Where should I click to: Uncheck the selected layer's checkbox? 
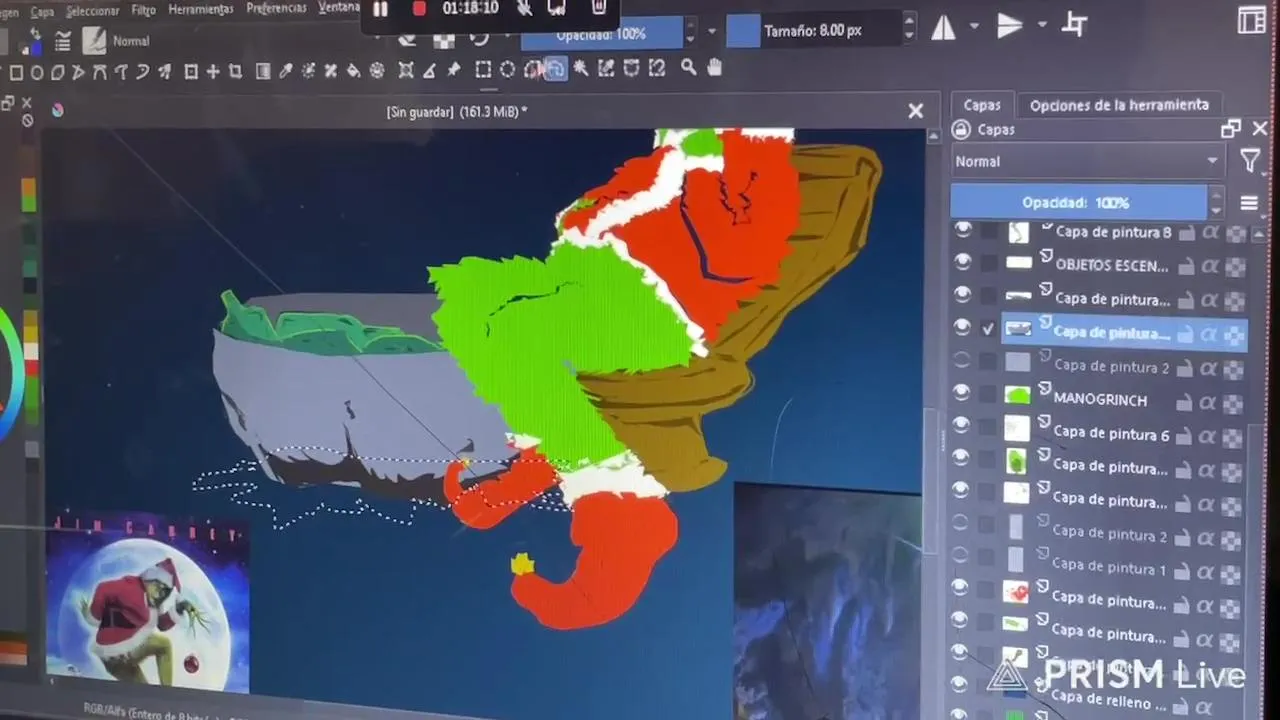[989, 328]
